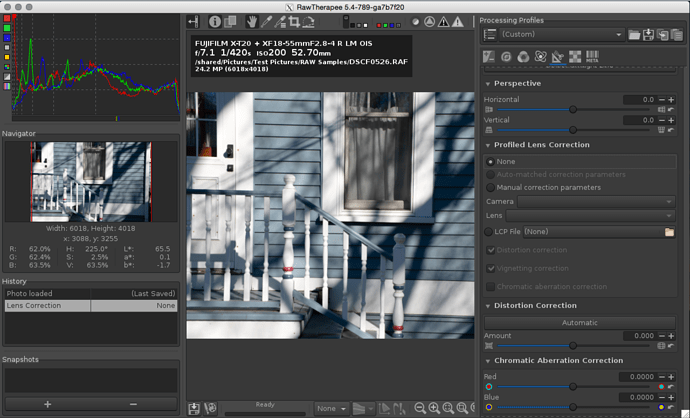Open image info overlay icon
The height and width of the screenshot is (418, 690).
coord(215,22)
